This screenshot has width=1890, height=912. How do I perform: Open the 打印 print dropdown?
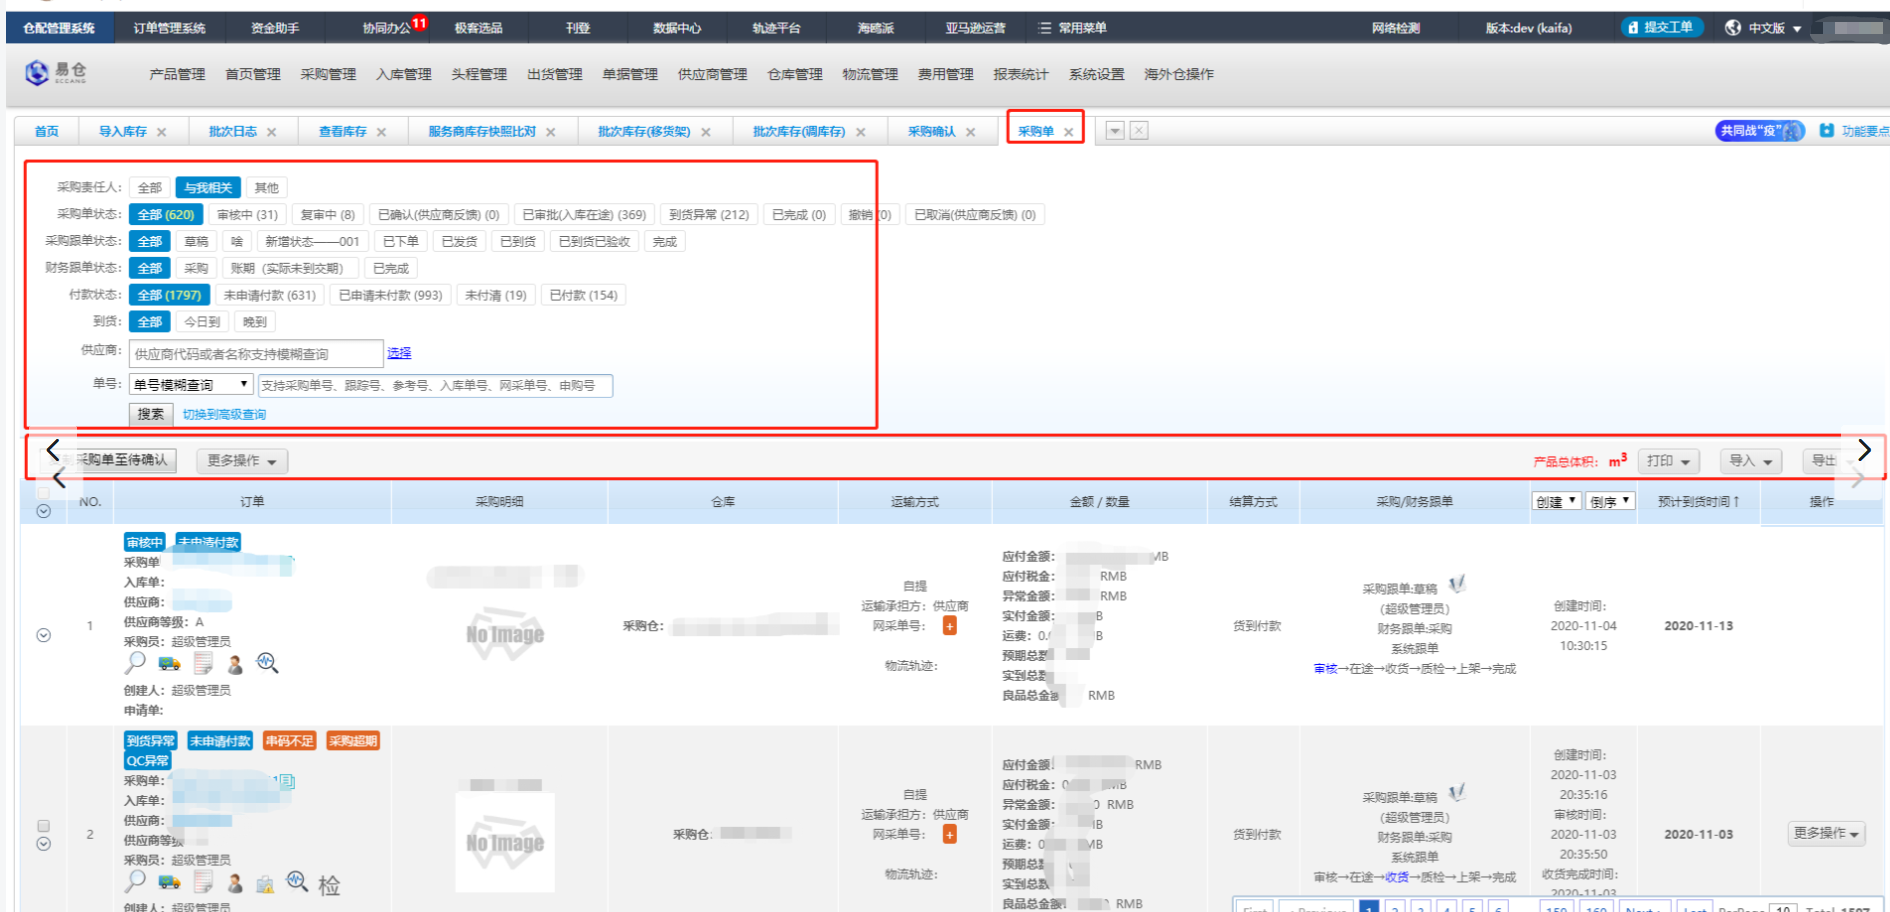click(x=1667, y=461)
